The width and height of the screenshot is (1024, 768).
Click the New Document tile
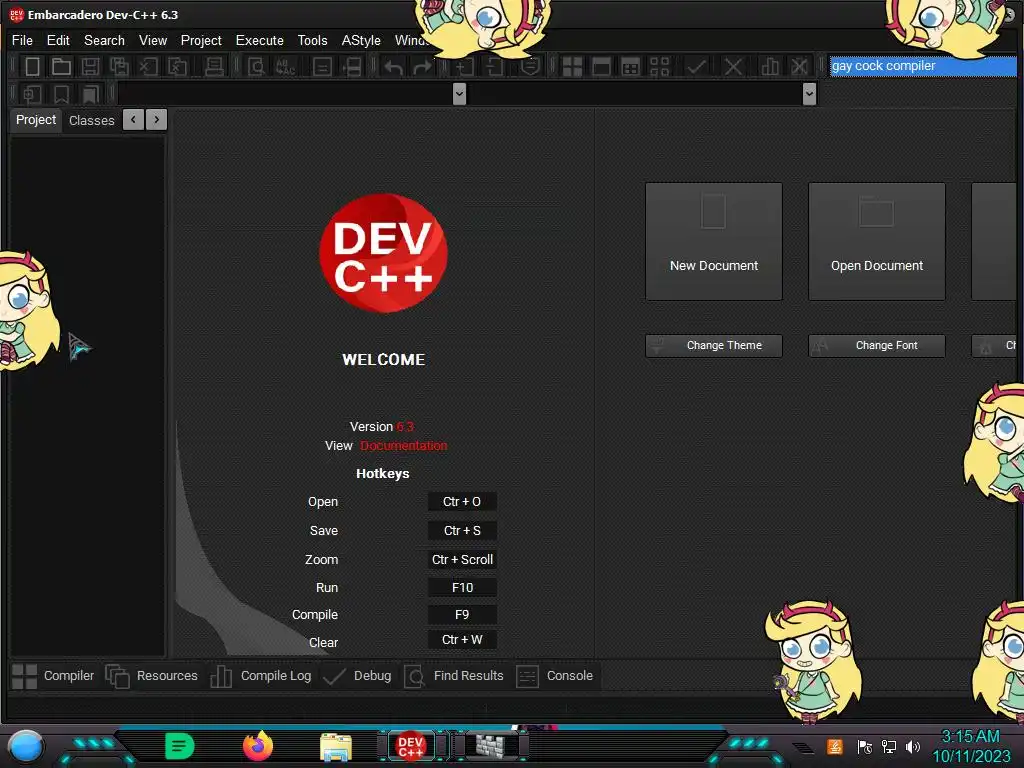click(714, 242)
